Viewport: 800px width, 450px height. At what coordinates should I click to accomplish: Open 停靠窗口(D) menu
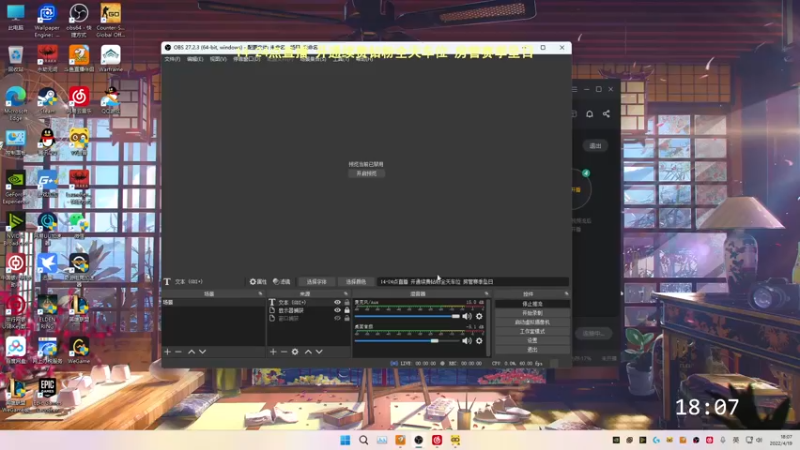point(247,59)
